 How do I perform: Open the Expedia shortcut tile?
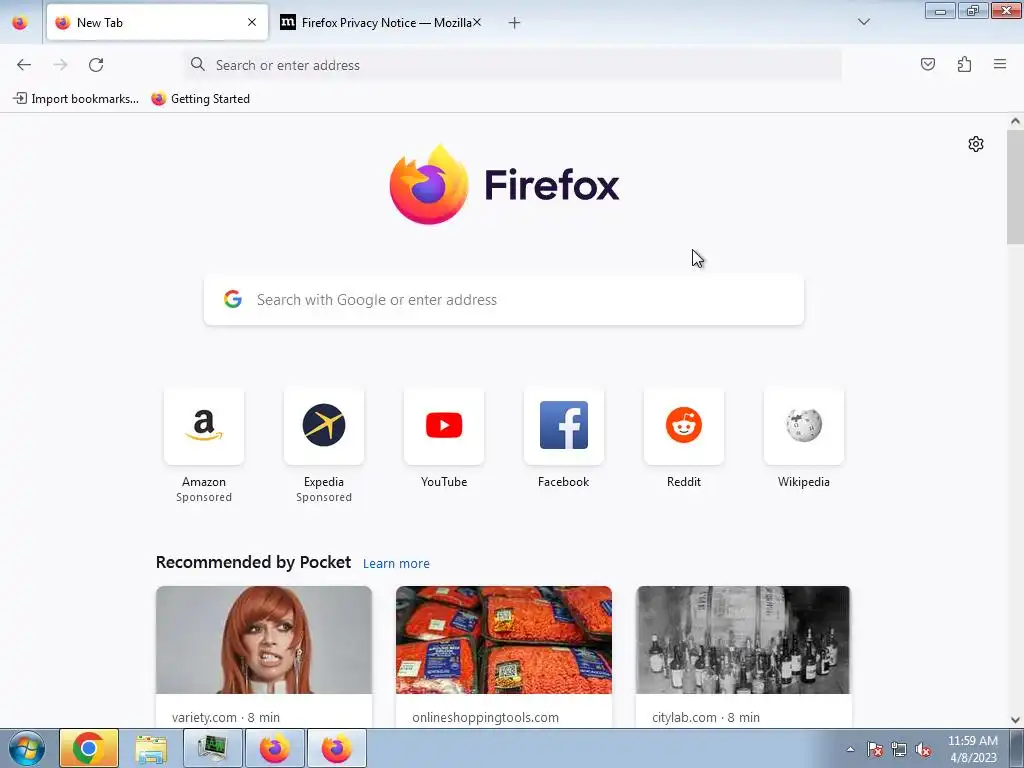pos(324,426)
